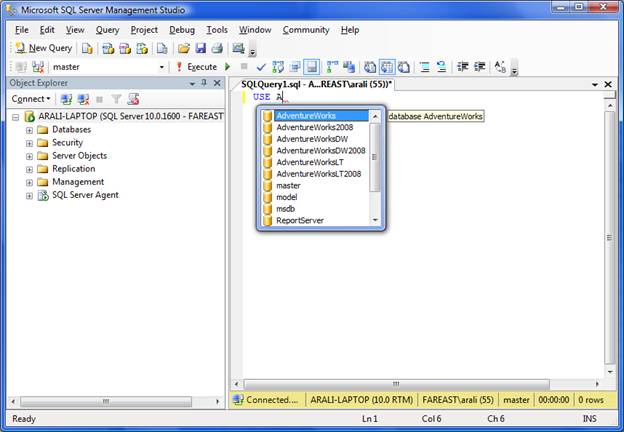This screenshot has width=624, height=432.
Task: Print the query using the printer icon
Action: click(x=217, y=49)
